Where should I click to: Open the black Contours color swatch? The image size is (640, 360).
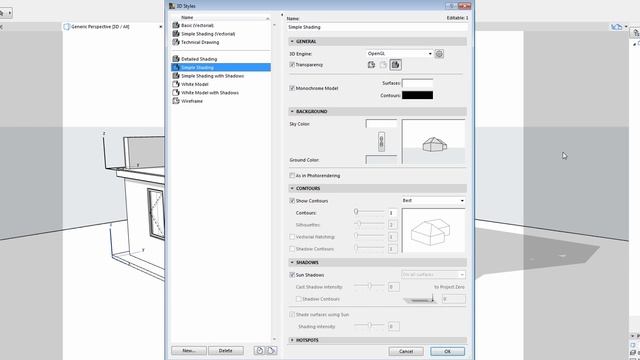(418, 95)
